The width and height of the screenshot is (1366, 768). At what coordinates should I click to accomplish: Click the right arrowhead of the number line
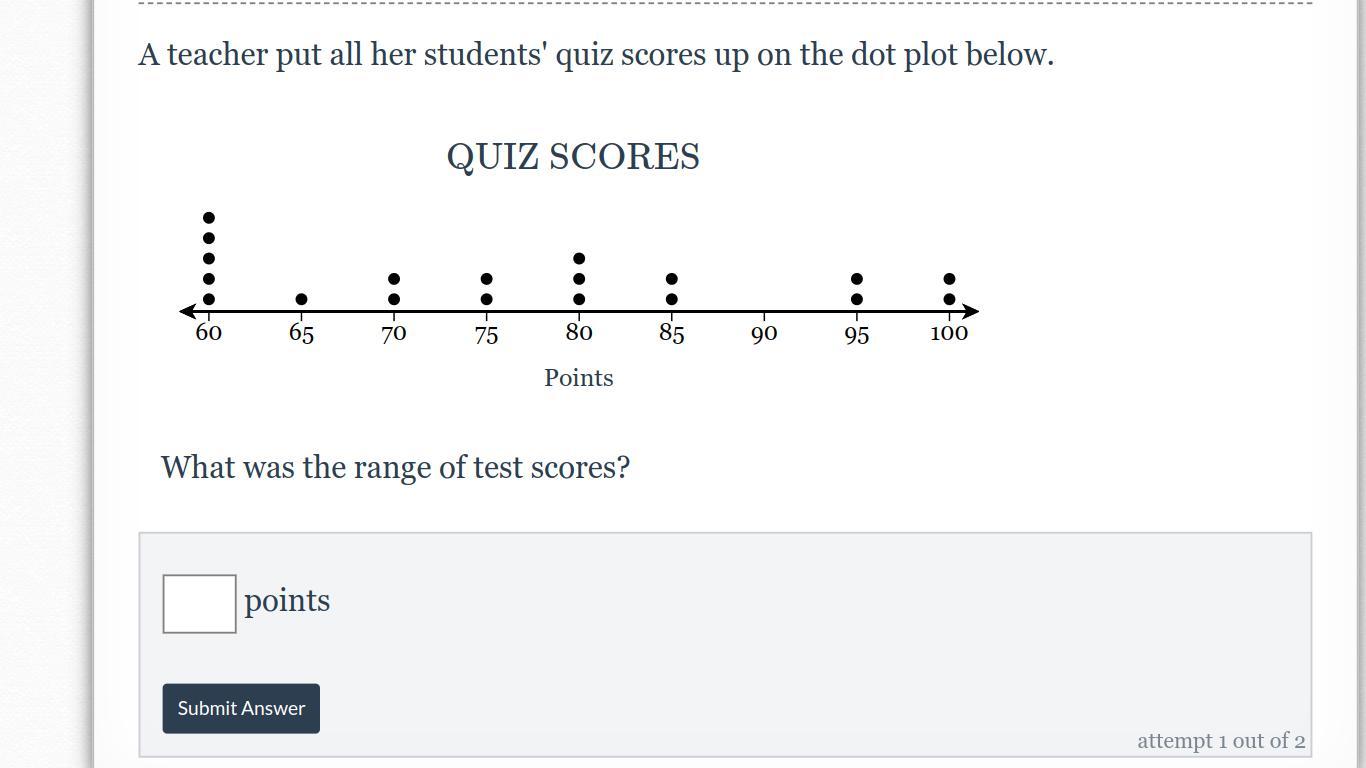[x=970, y=312]
